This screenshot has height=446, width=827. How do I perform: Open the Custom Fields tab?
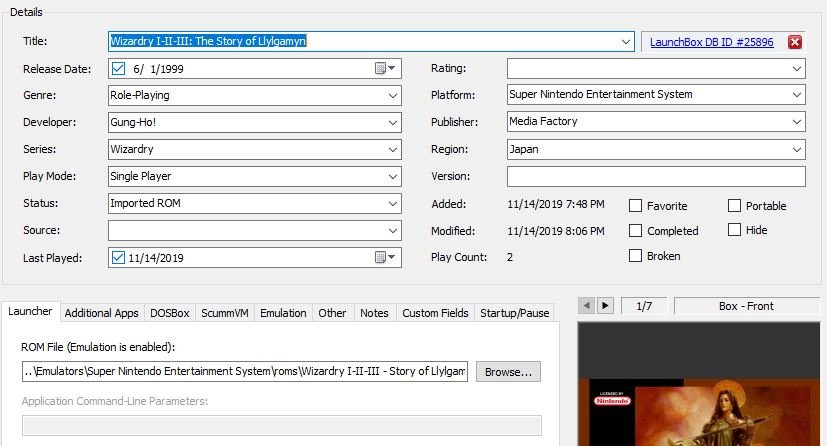(x=435, y=313)
